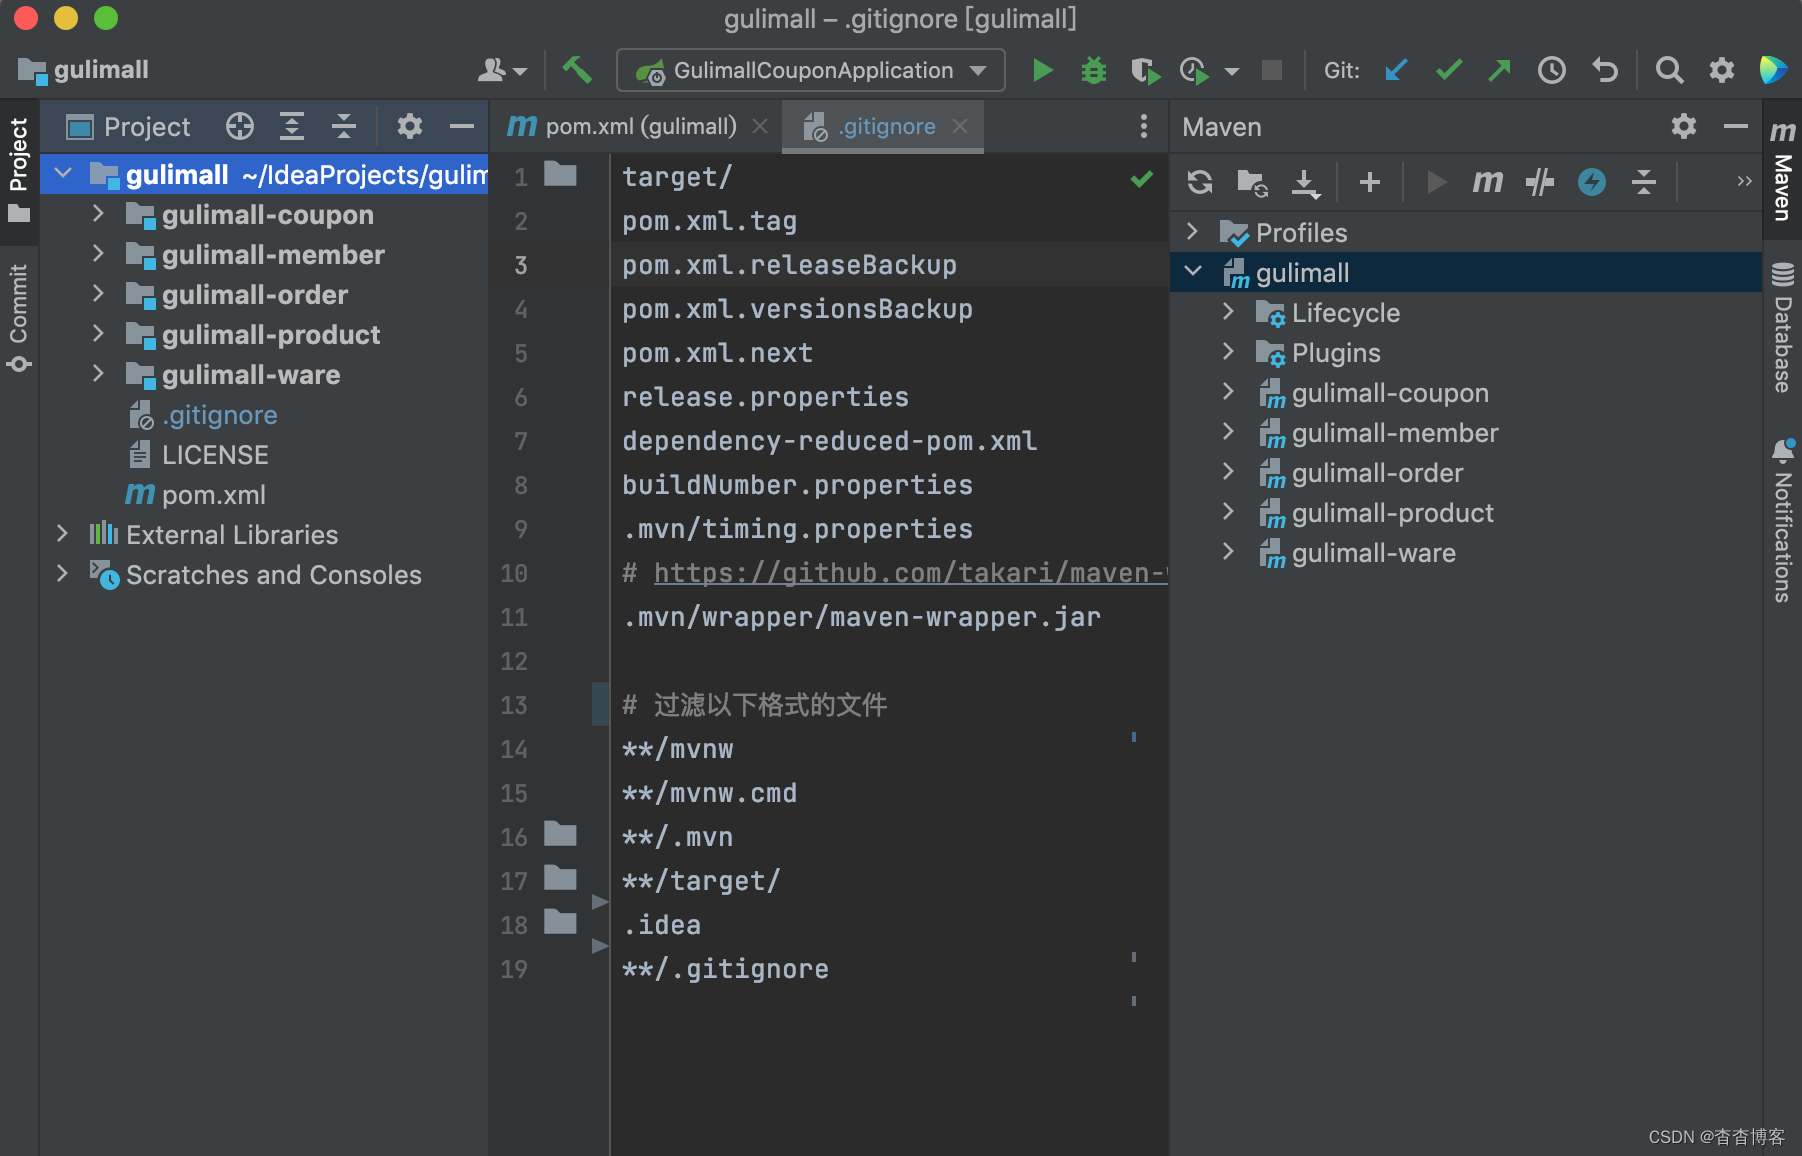The image size is (1802, 1156).
Task: Close the pom.xml (gulimall) tab
Action: coord(760,126)
